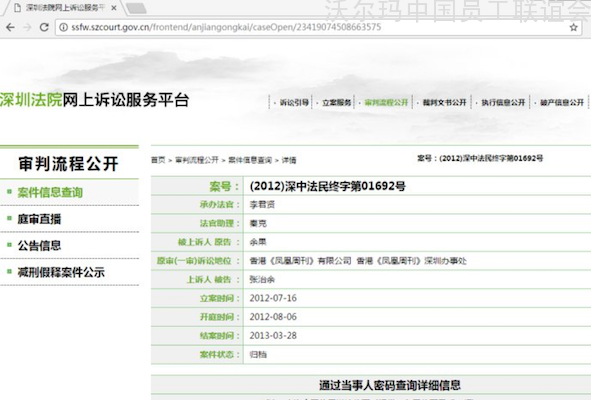The height and width of the screenshot is (400, 591).
Task: Click the 审判流程公开 sidebar heading
Action: pyautogui.click(x=69, y=163)
